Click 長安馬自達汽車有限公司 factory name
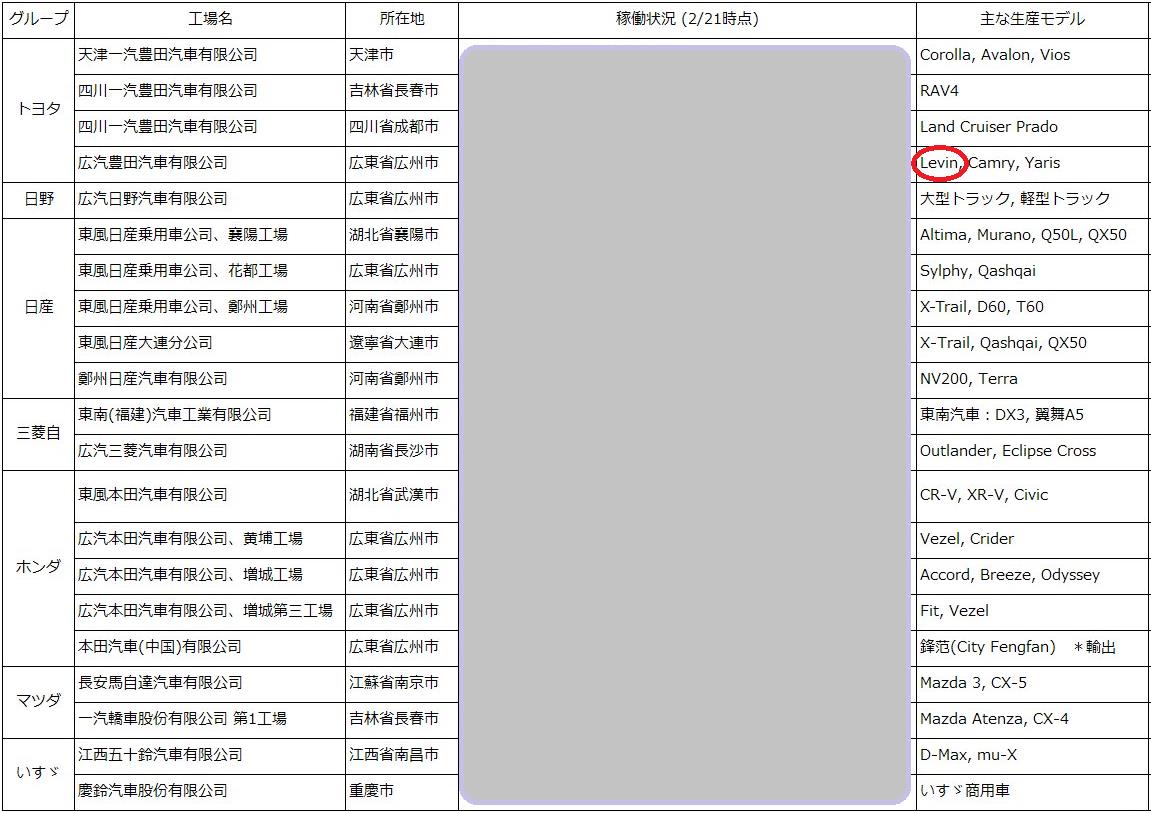This screenshot has width=1151, height=813. tap(160, 682)
